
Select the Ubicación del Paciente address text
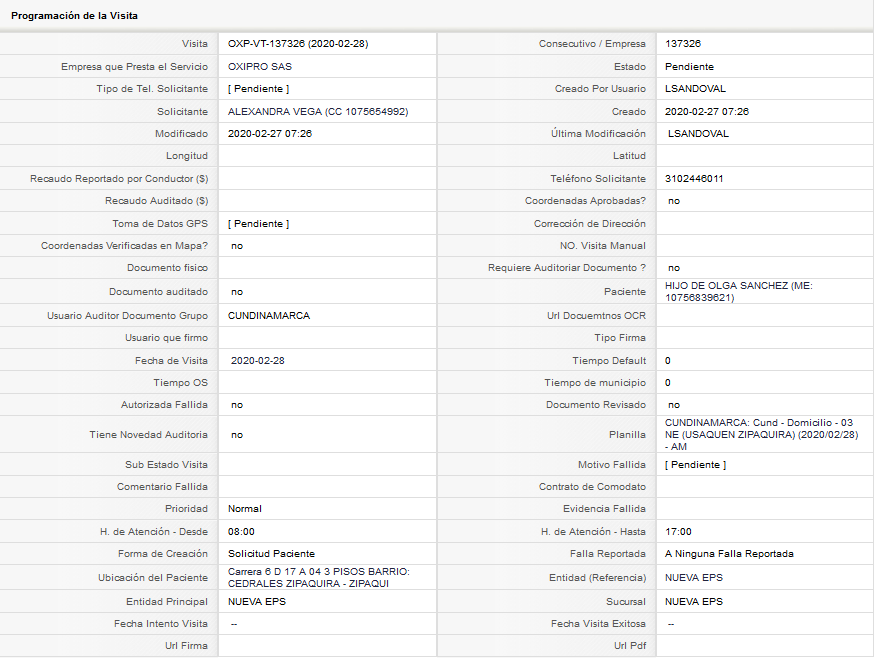(318, 578)
